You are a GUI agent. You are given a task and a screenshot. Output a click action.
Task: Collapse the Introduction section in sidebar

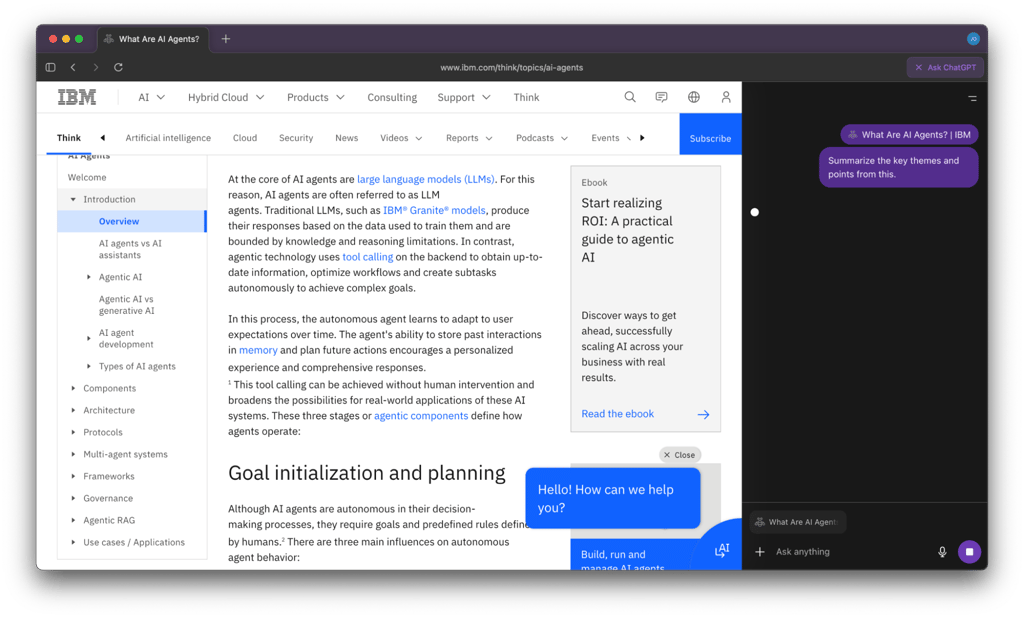click(73, 199)
